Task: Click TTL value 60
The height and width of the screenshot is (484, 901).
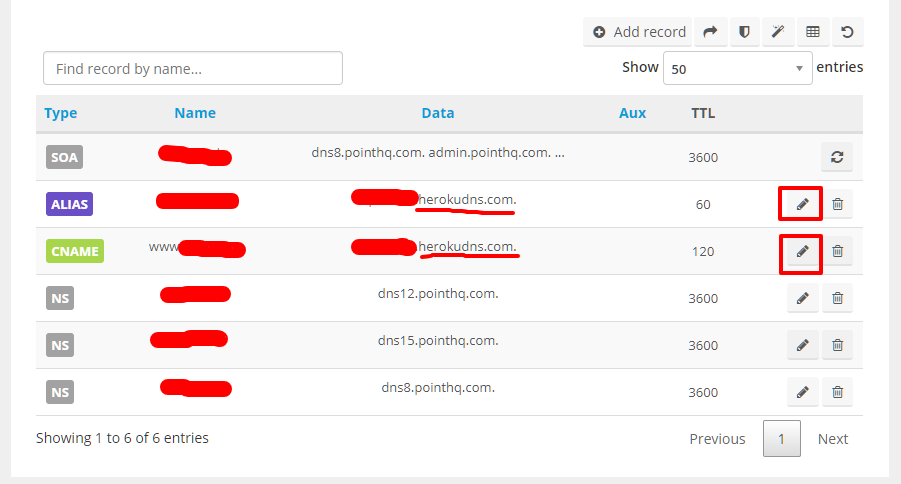Action: click(703, 205)
